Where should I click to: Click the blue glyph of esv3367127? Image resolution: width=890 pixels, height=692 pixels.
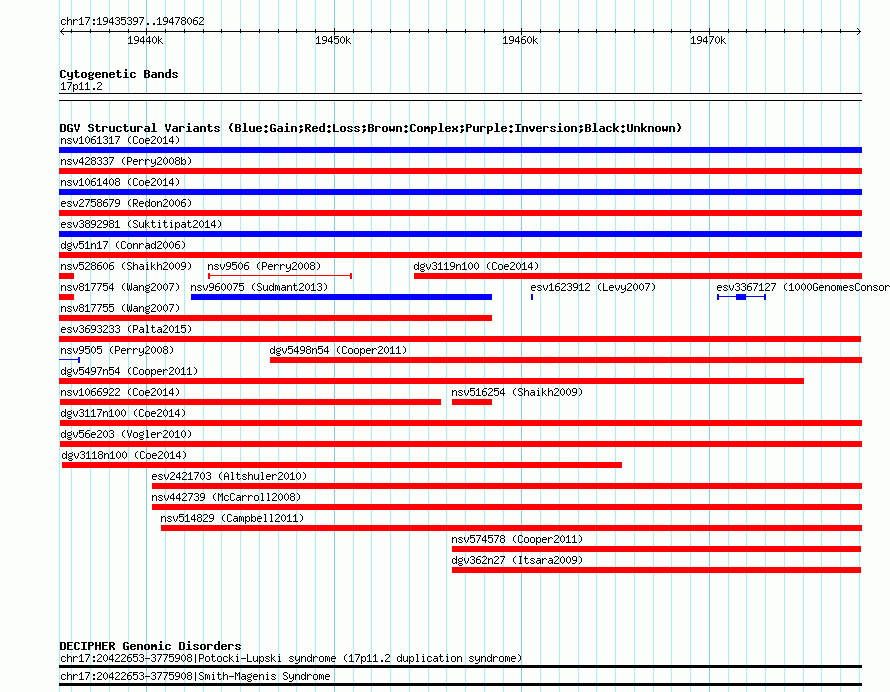(741, 297)
